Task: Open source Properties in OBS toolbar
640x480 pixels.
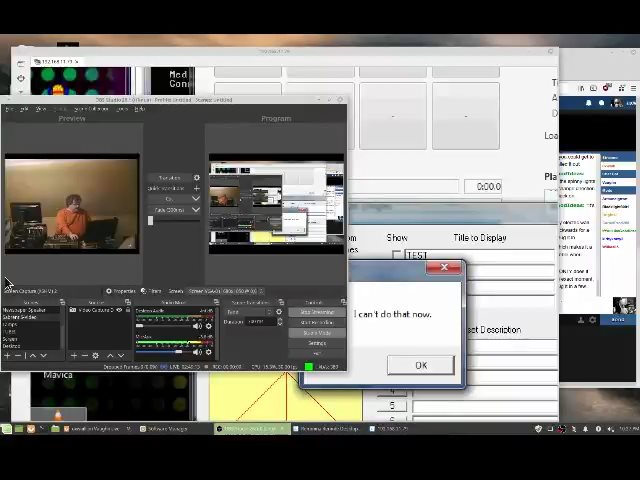Action: (121, 291)
